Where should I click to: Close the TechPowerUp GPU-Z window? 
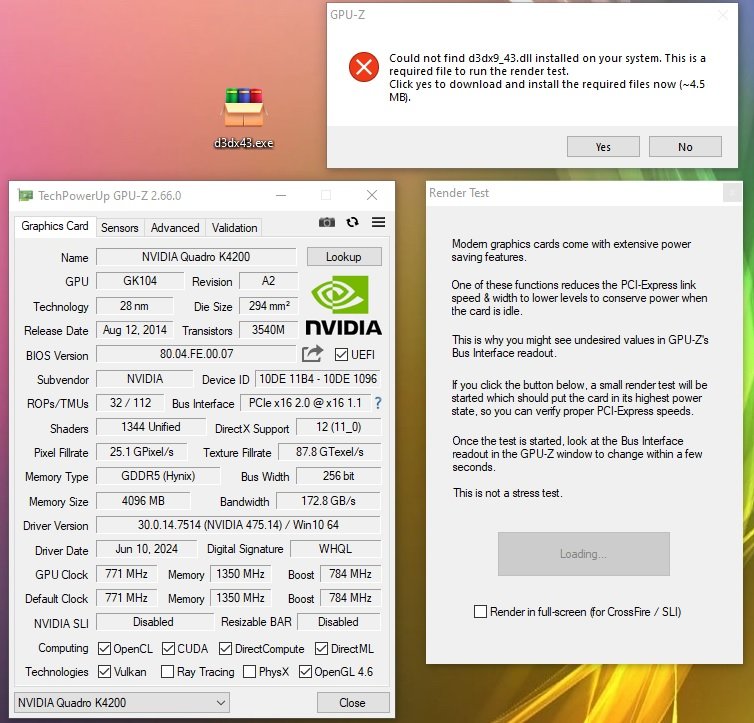pyautogui.click(x=372, y=195)
